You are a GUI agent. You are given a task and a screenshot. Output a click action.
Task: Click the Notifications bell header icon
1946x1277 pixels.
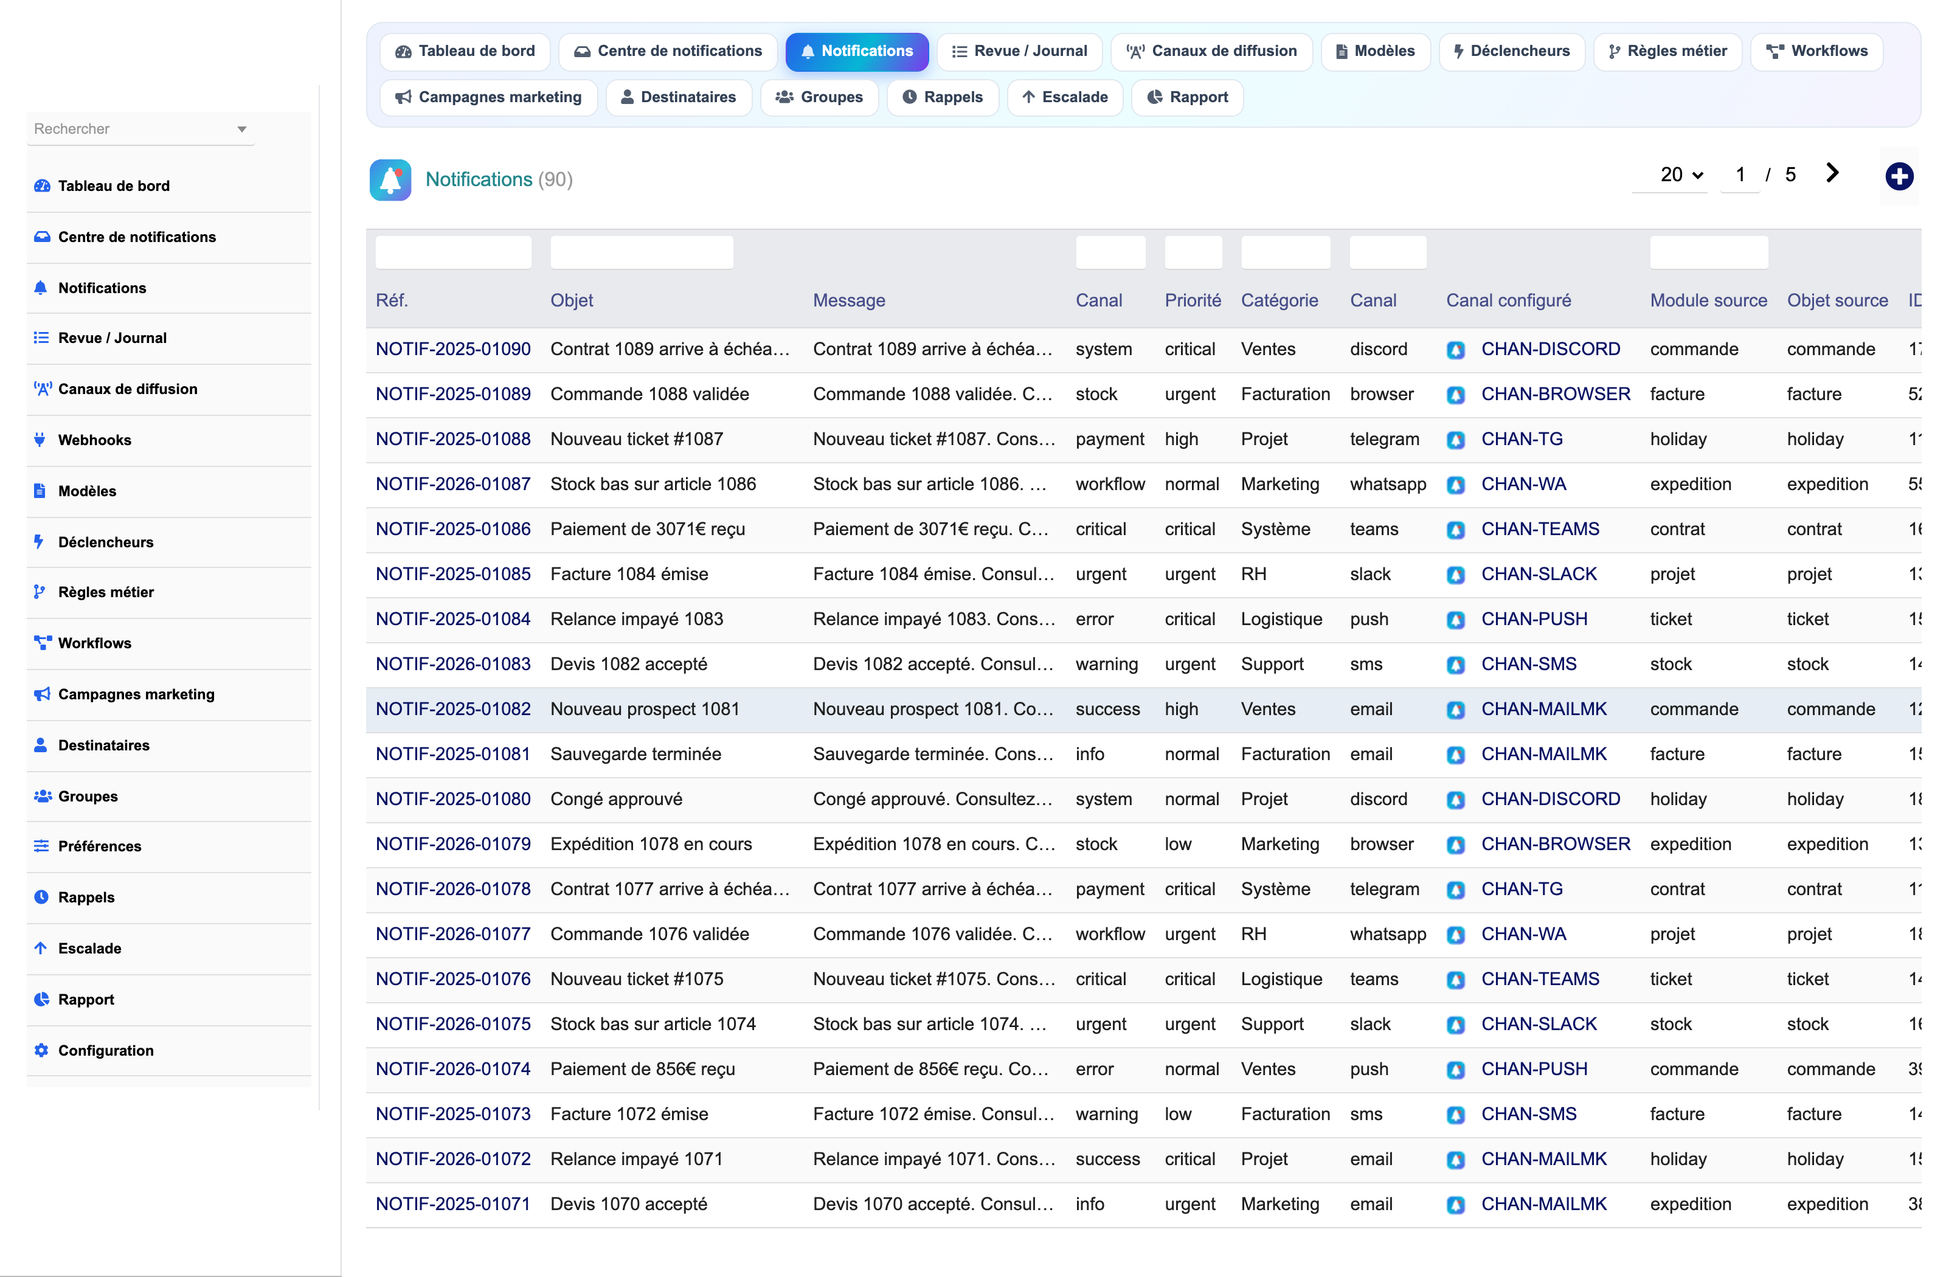click(x=390, y=180)
